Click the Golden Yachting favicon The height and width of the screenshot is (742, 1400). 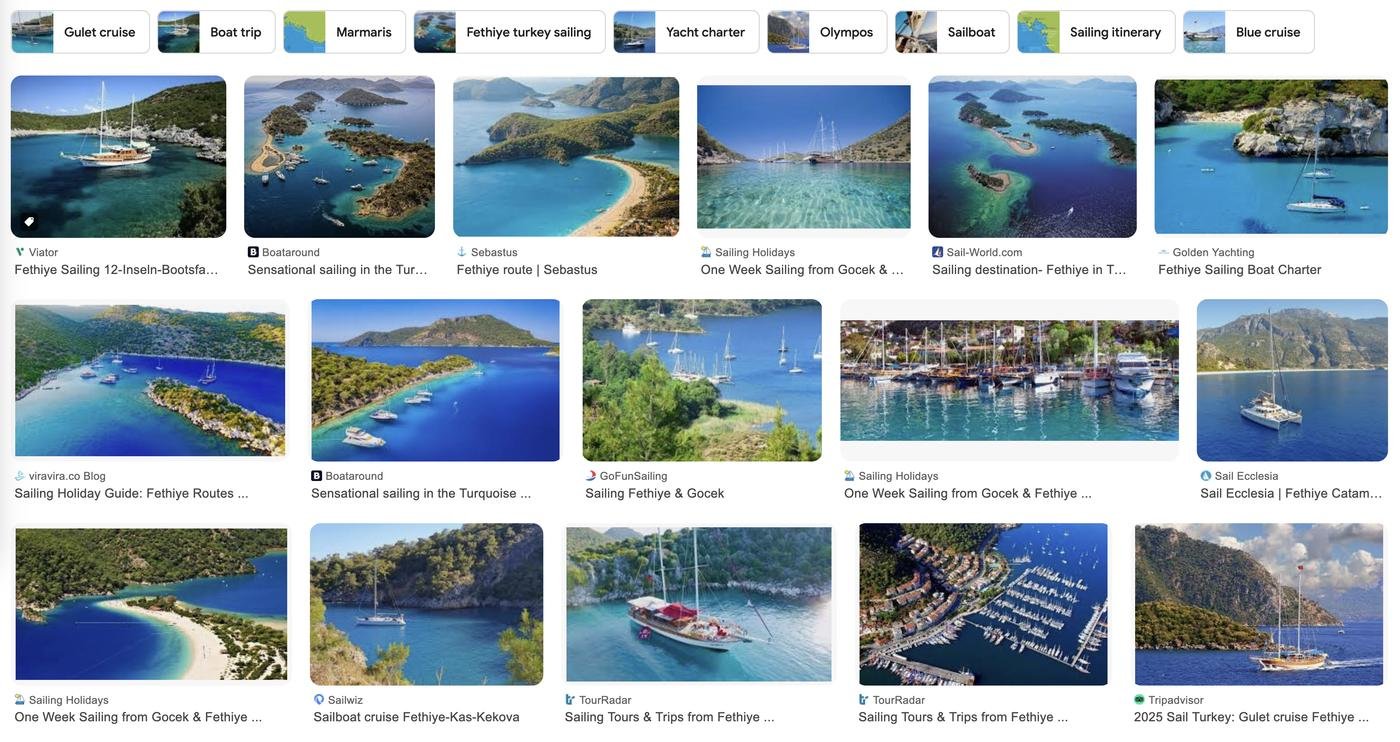point(1164,252)
